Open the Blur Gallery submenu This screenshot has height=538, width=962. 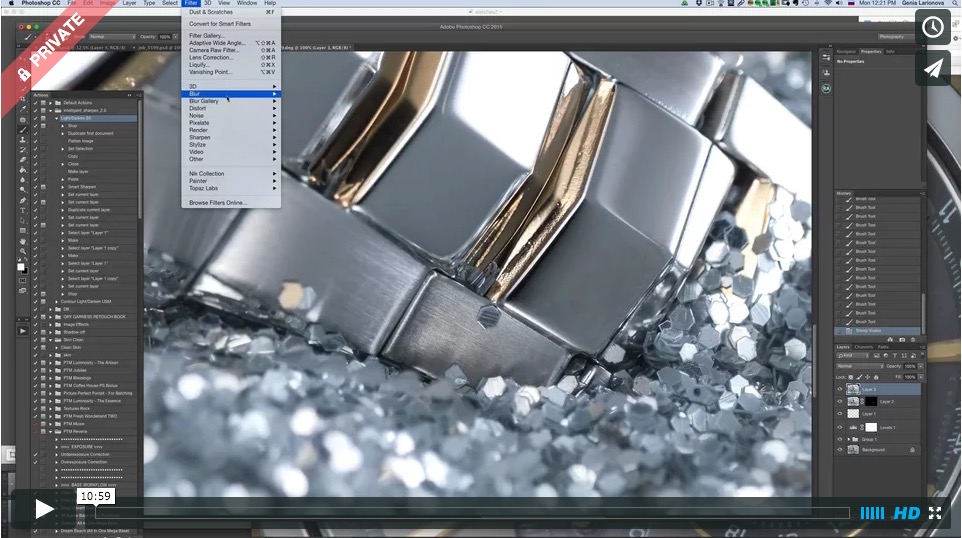coord(231,101)
